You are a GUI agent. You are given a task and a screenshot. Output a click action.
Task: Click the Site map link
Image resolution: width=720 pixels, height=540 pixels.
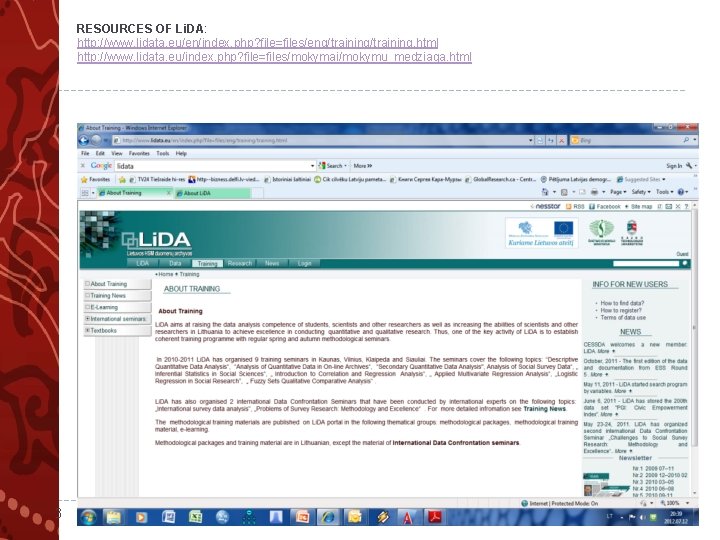641,207
